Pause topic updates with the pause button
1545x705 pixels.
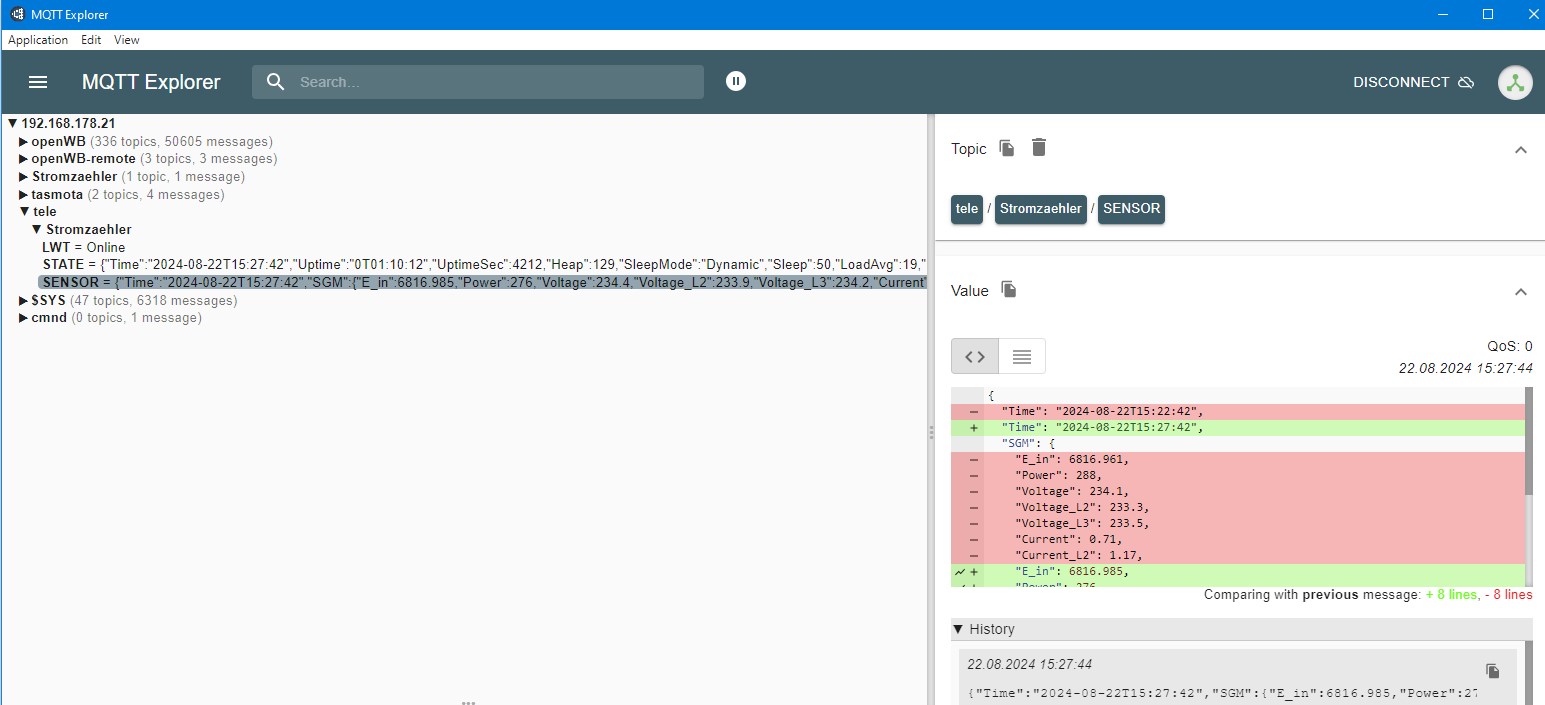tap(736, 82)
